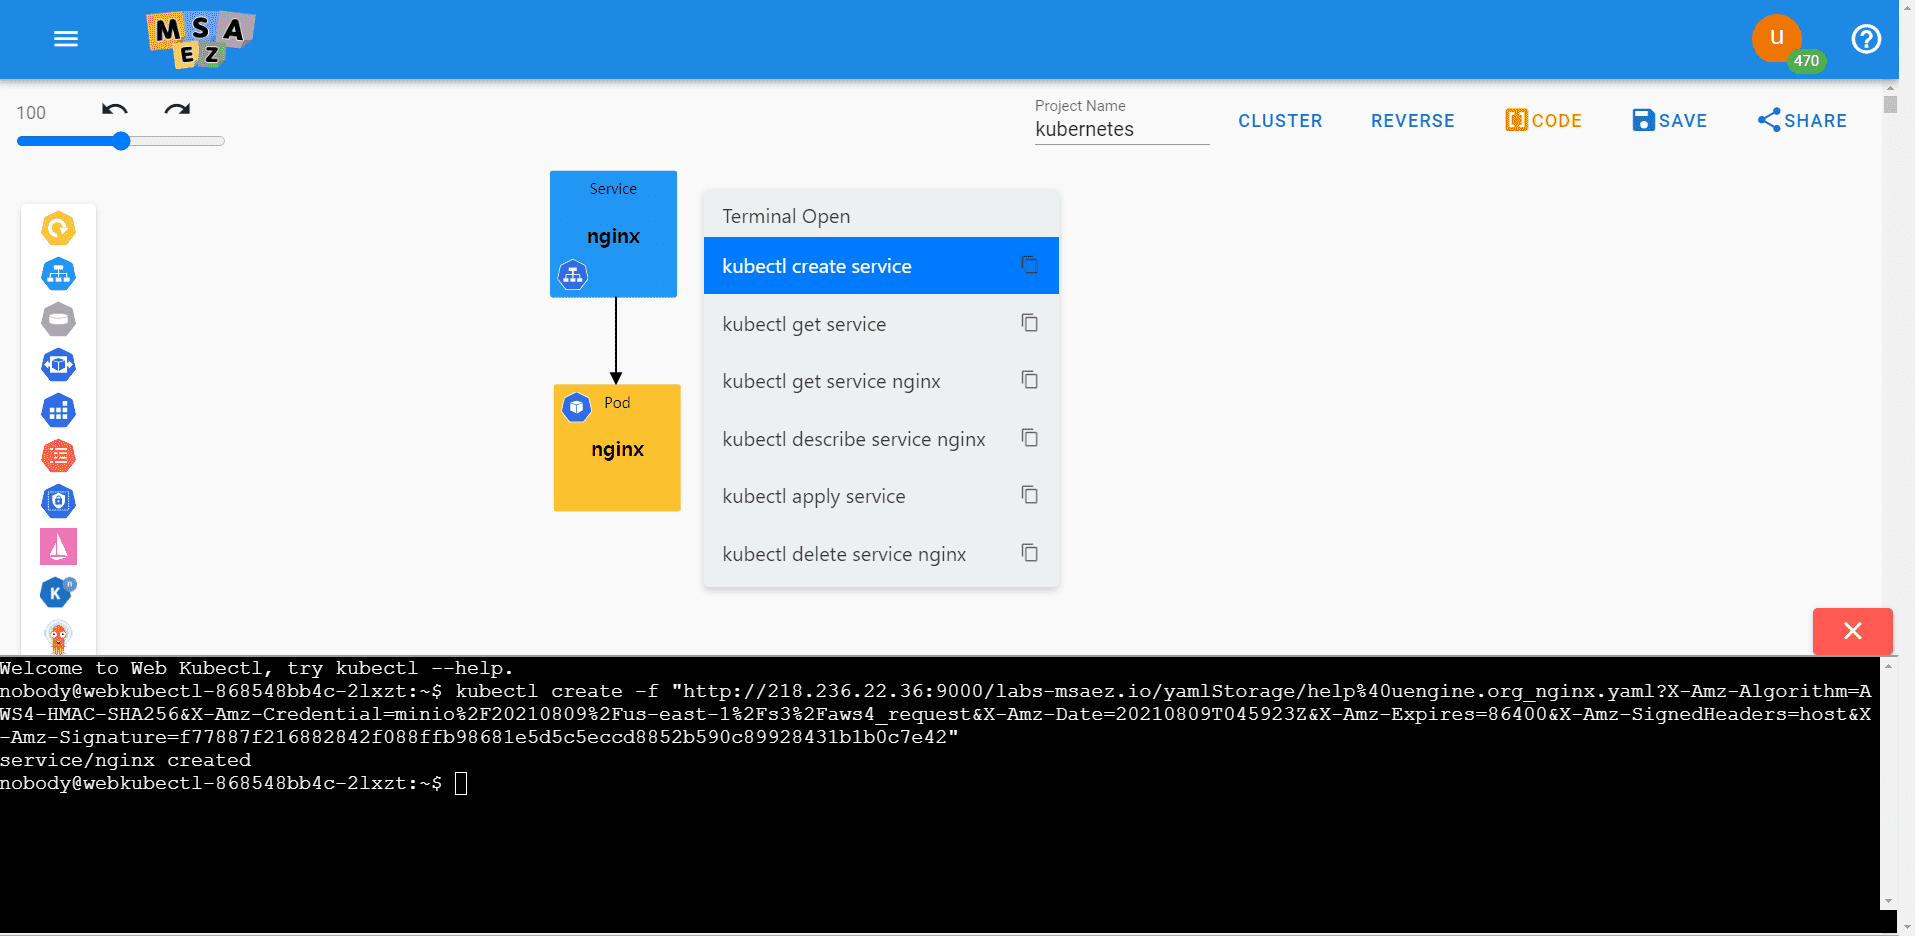Undo the last canvas action

[x=115, y=110]
